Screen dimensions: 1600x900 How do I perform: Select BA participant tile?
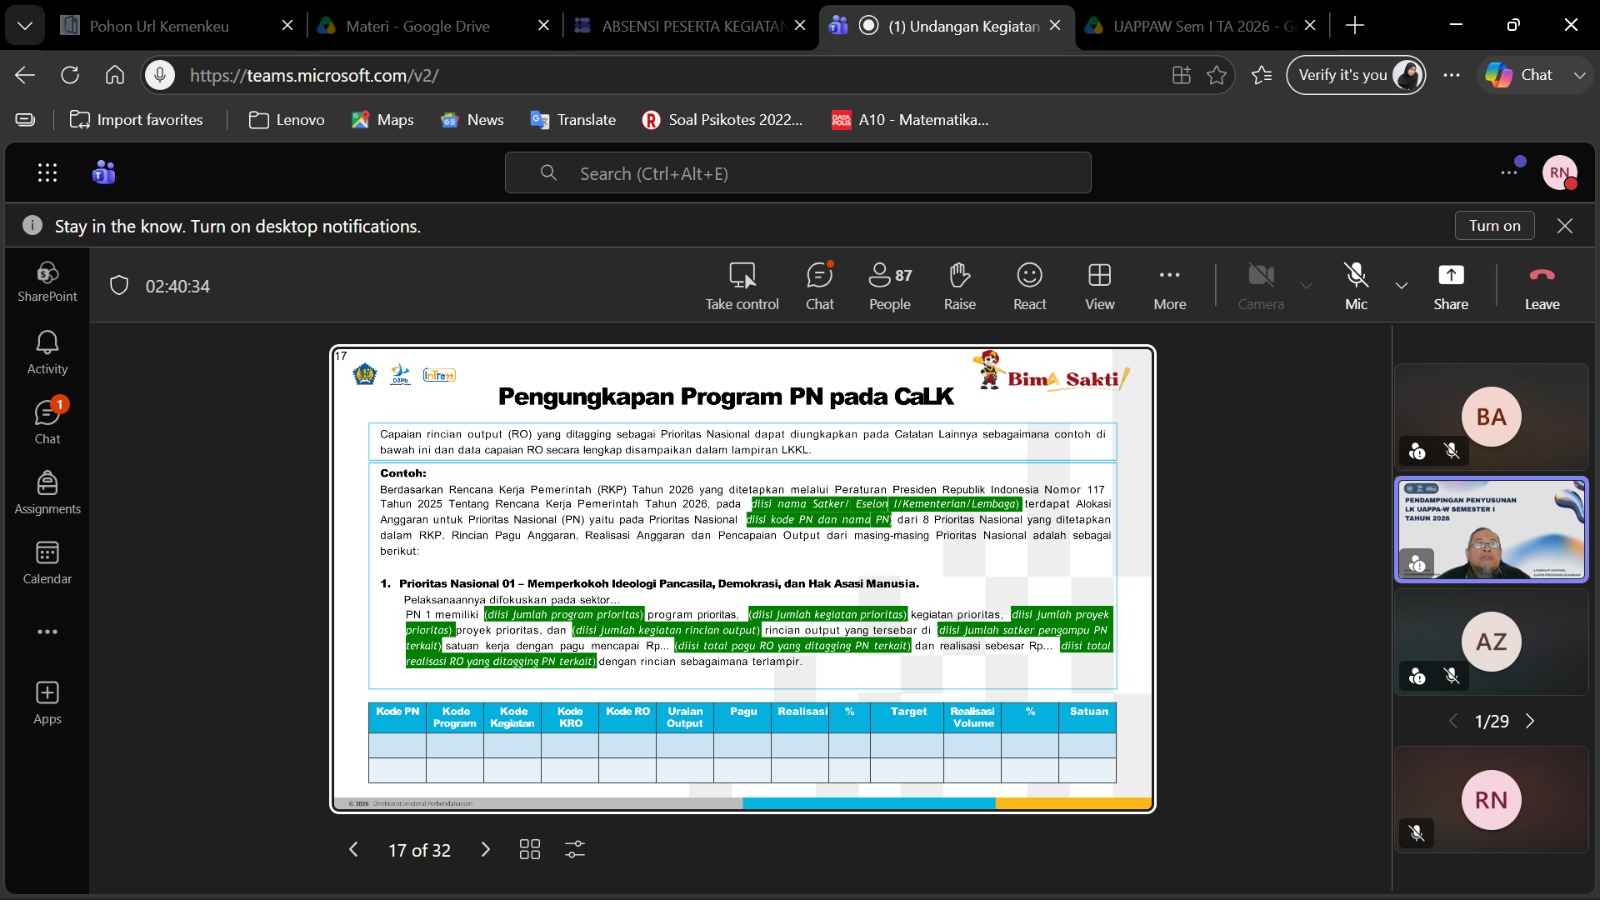coord(1491,417)
